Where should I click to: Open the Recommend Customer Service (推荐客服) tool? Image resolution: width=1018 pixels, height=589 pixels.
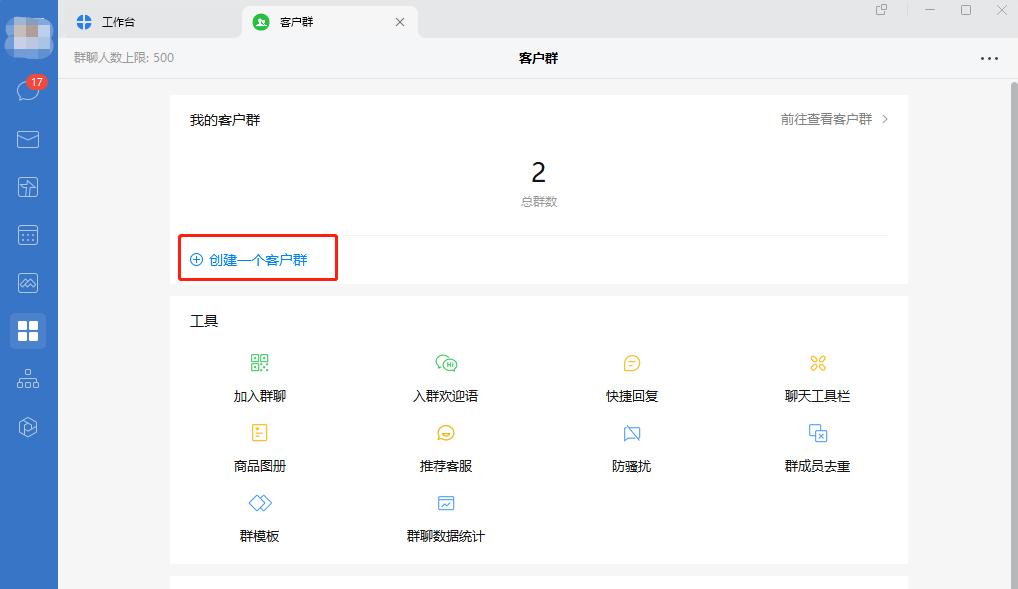pyautogui.click(x=445, y=446)
